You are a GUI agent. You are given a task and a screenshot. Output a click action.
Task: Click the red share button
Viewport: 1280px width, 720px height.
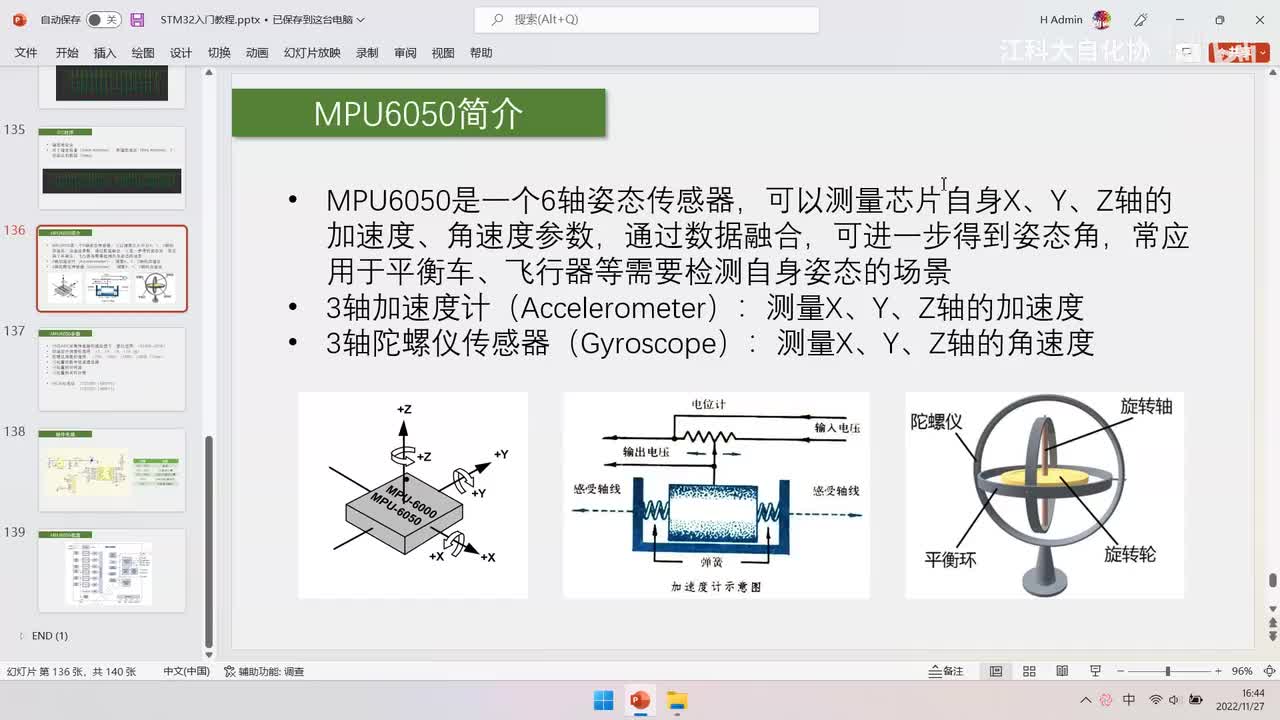point(1239,53)
